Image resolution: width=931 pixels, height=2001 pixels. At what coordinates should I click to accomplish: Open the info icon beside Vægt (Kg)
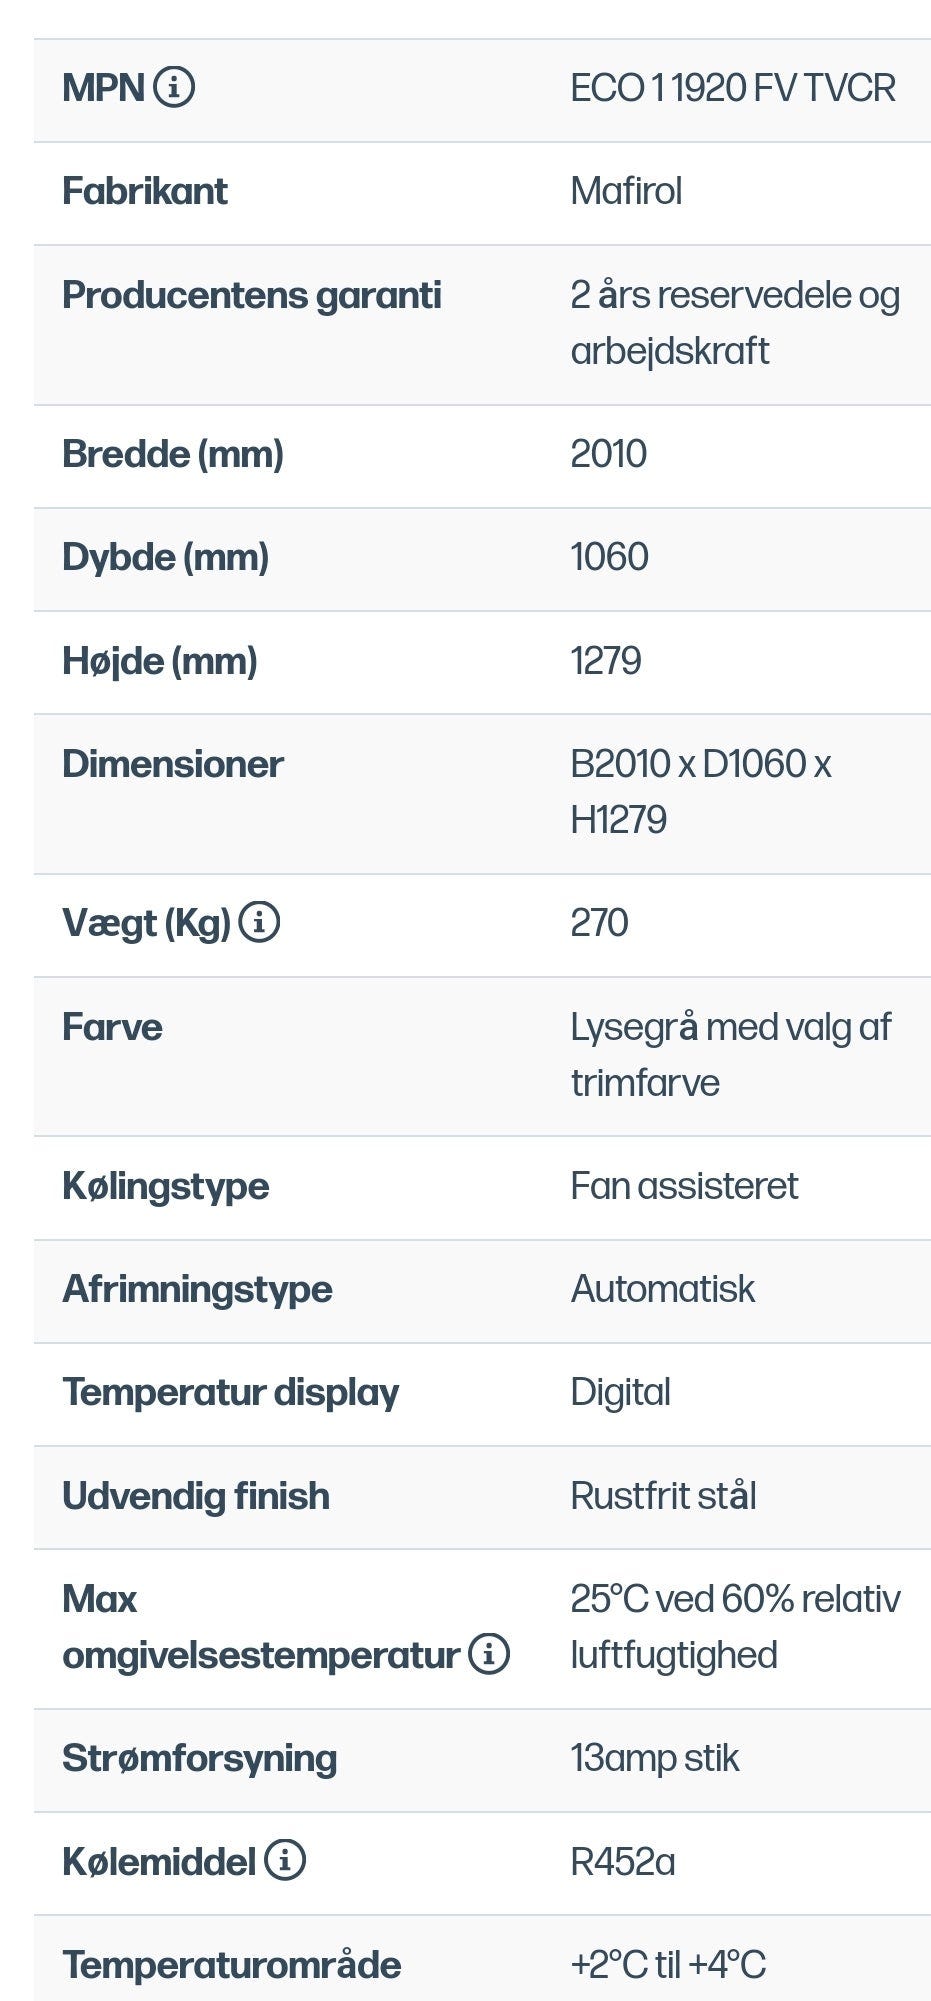(259, 922)
